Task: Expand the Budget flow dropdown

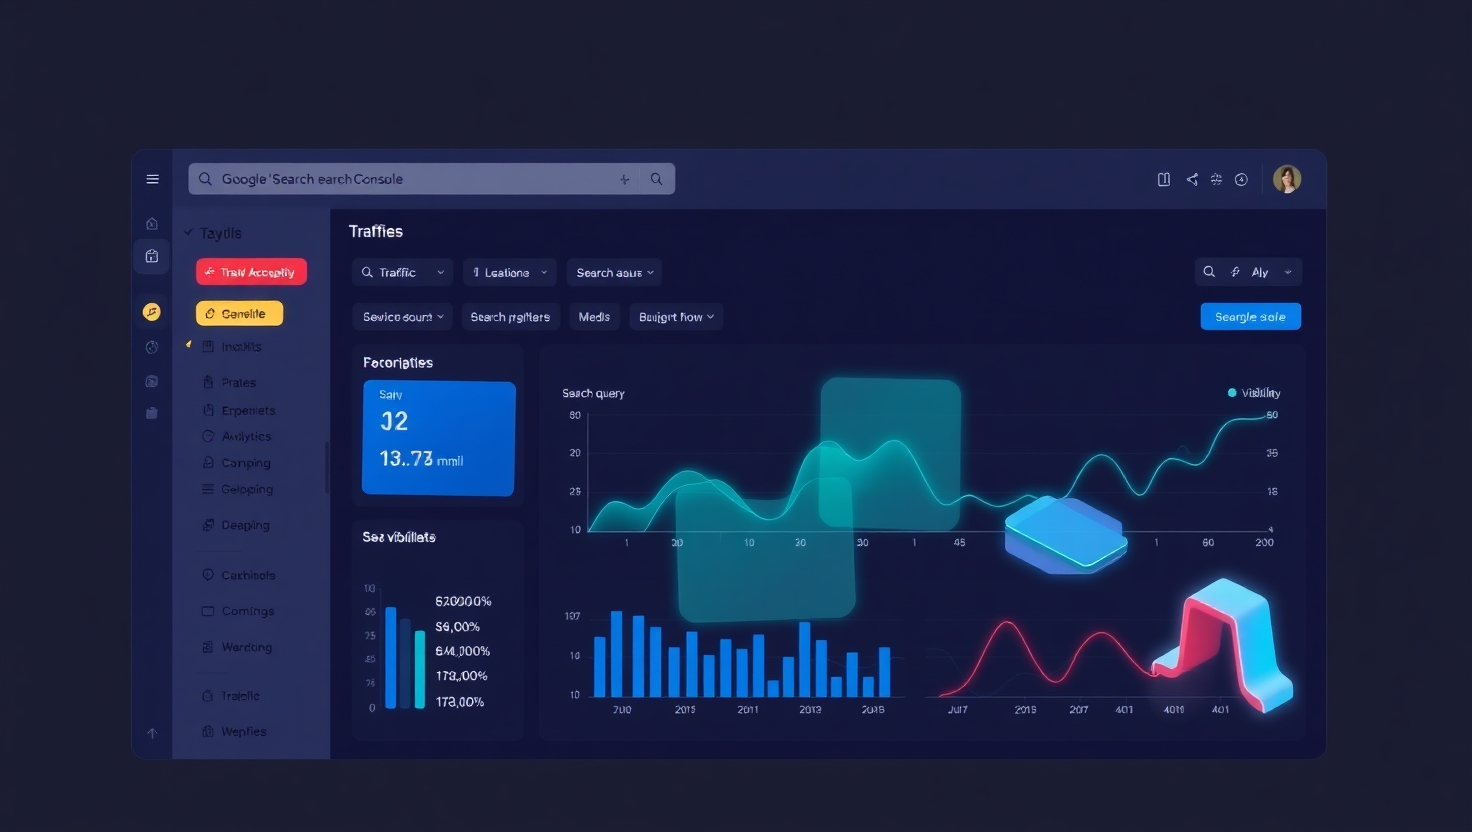Action: [x=675, y=316]
